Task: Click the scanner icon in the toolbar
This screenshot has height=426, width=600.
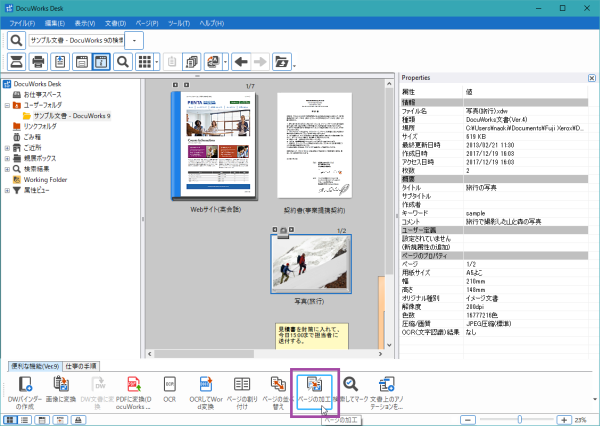Action: [x=16, y=62]
